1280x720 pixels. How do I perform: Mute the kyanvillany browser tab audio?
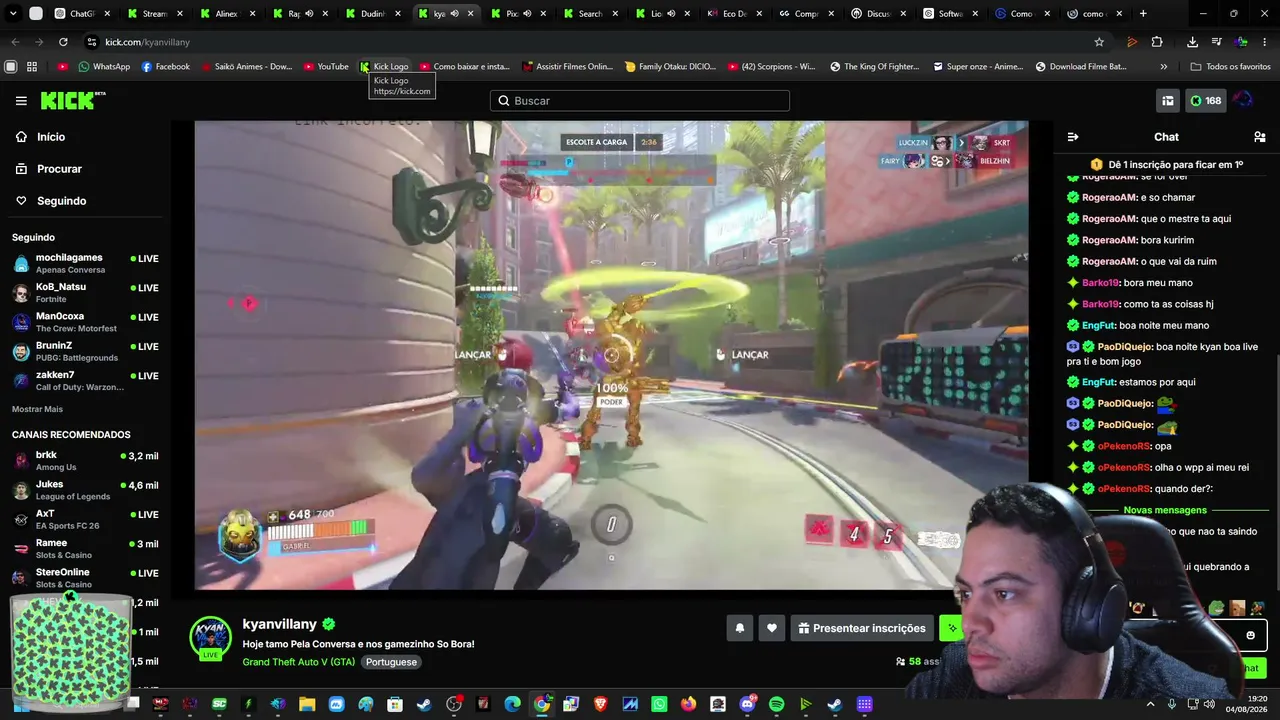pos(454,14)
